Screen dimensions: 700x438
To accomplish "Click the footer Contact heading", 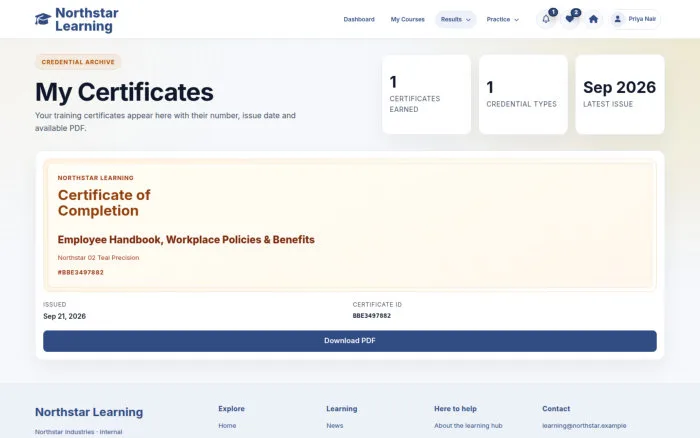I will click(556, 409).
